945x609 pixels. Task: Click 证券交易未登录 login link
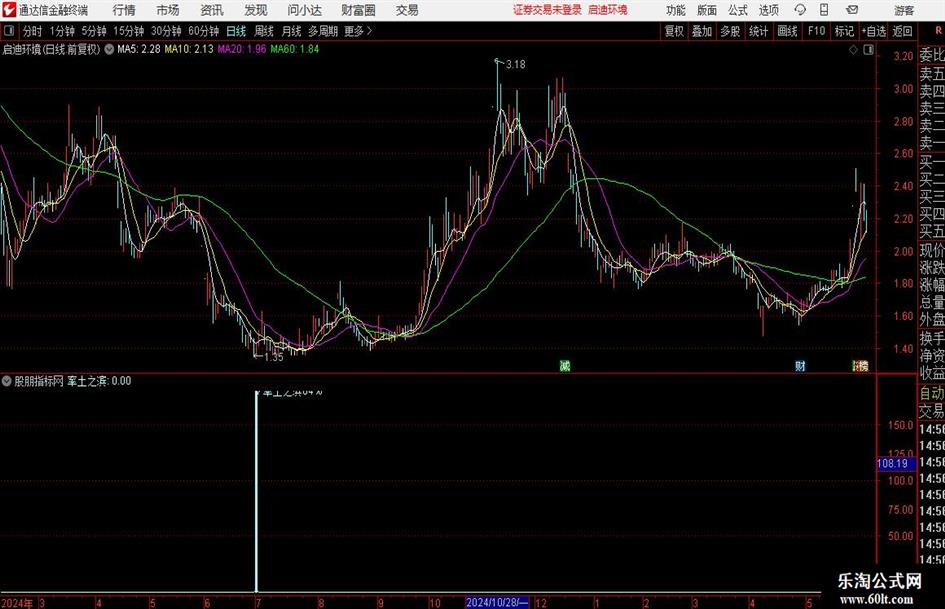tap(547, 10)
